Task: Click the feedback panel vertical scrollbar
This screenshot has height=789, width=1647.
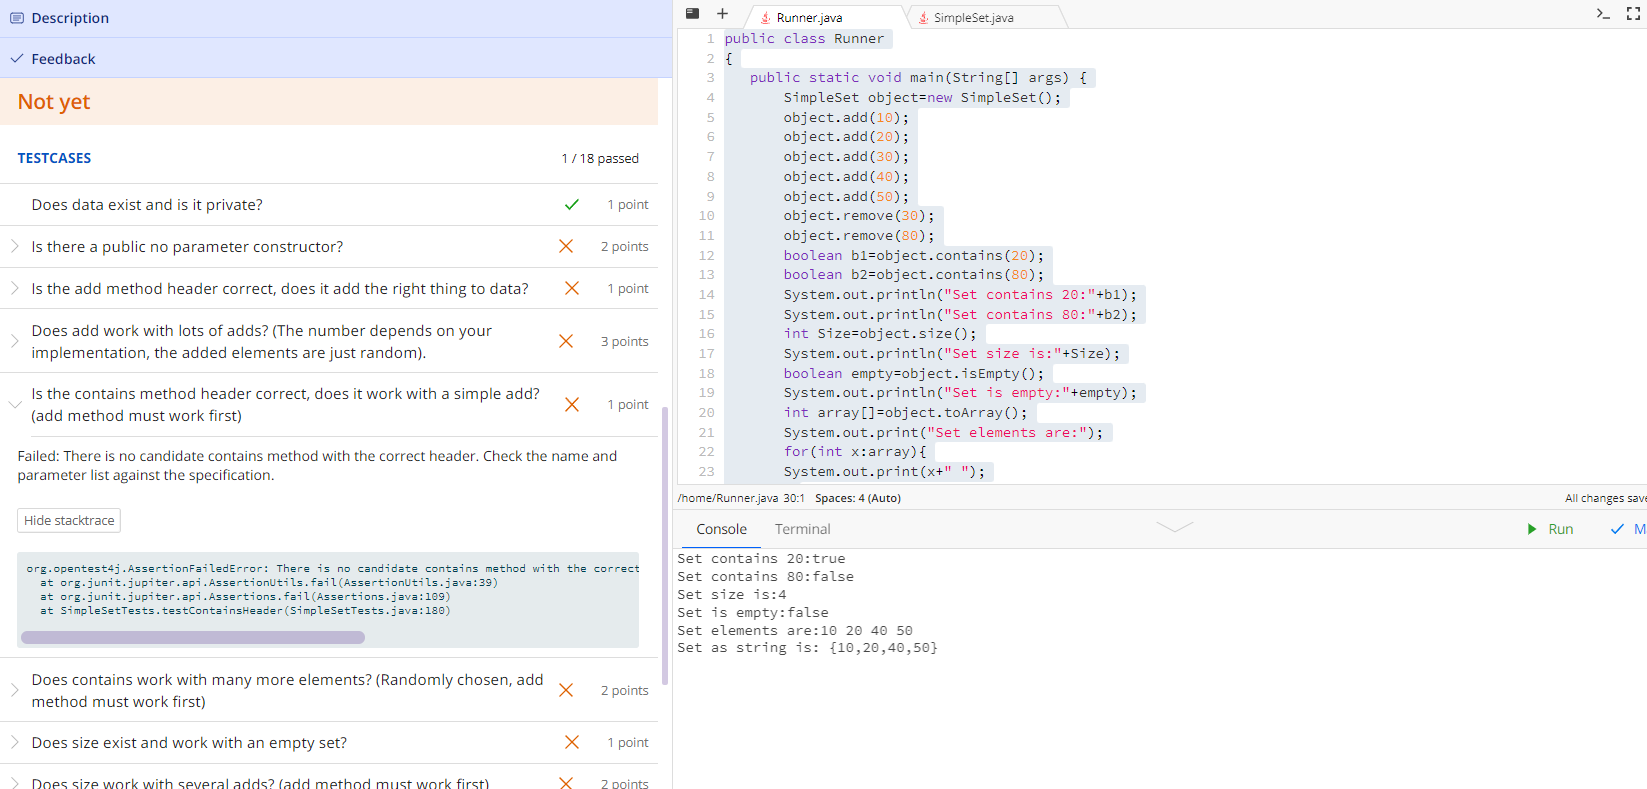Action: click(665, 546)
